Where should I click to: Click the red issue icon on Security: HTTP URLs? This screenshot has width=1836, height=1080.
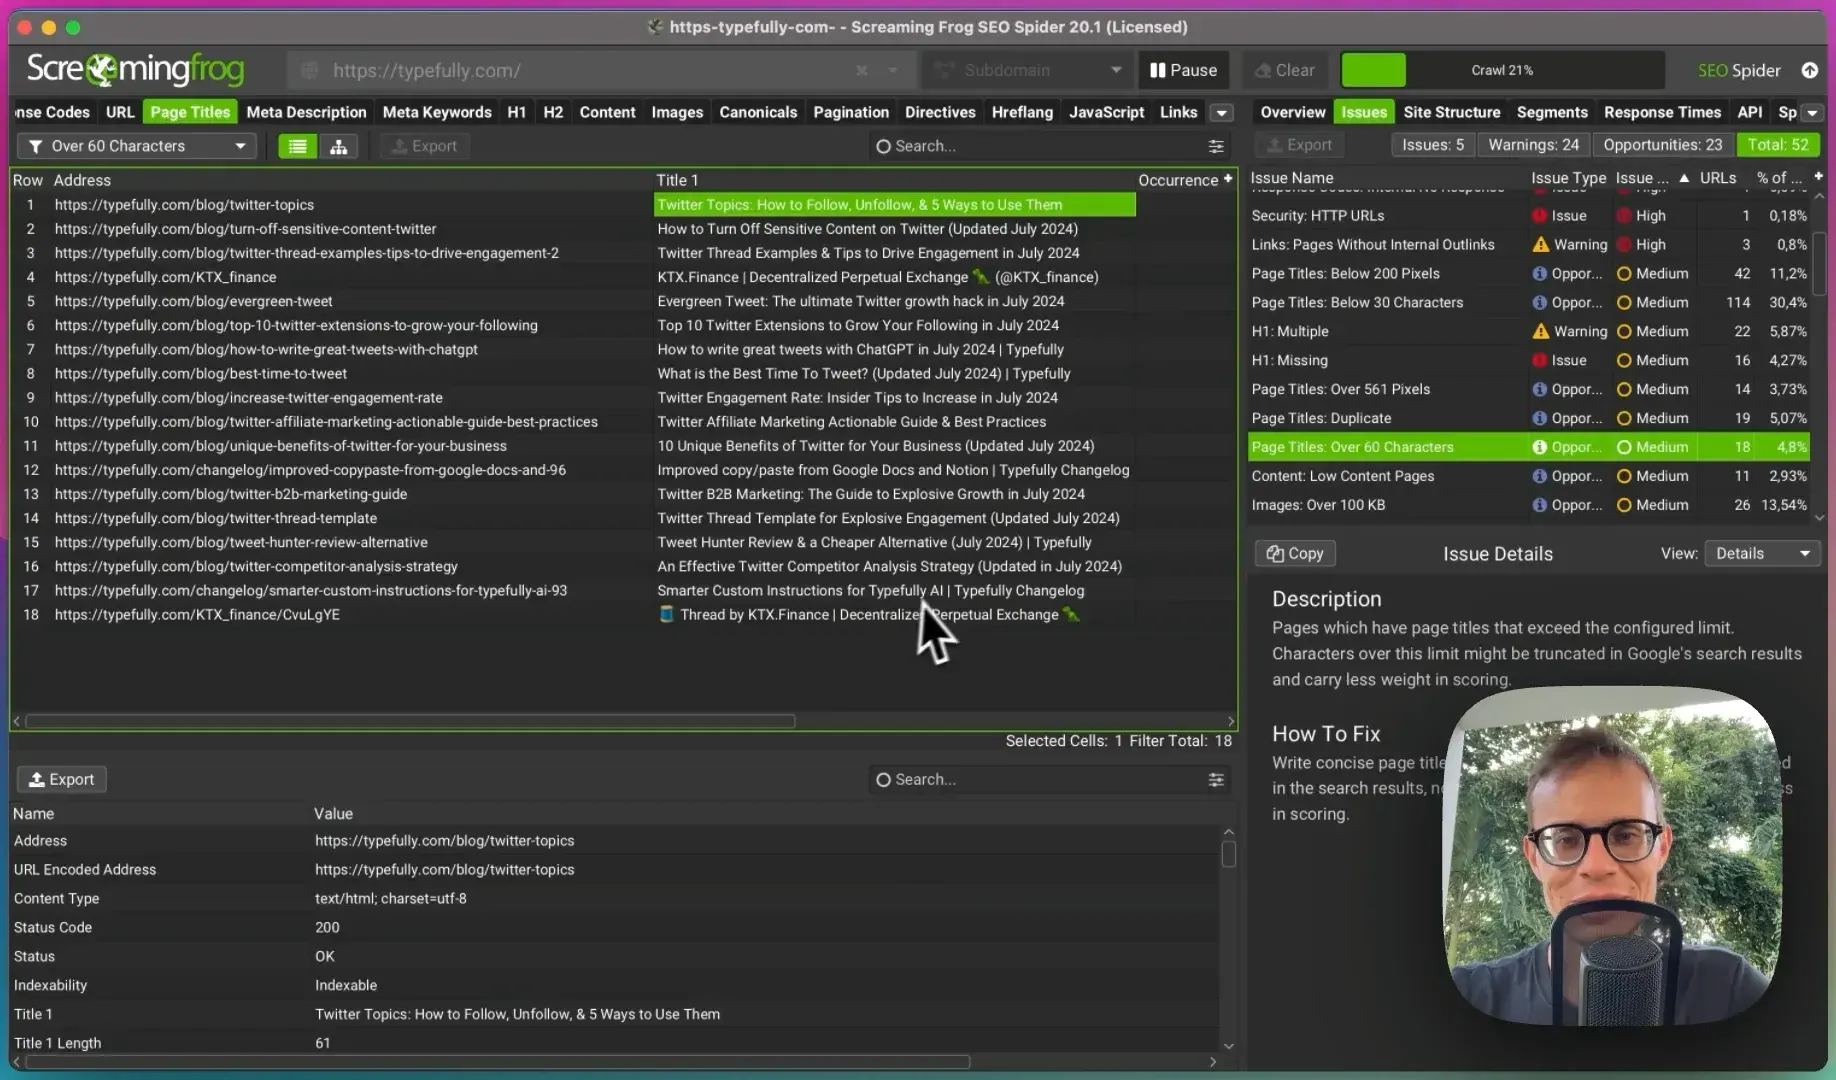(x=1540, y=215)
